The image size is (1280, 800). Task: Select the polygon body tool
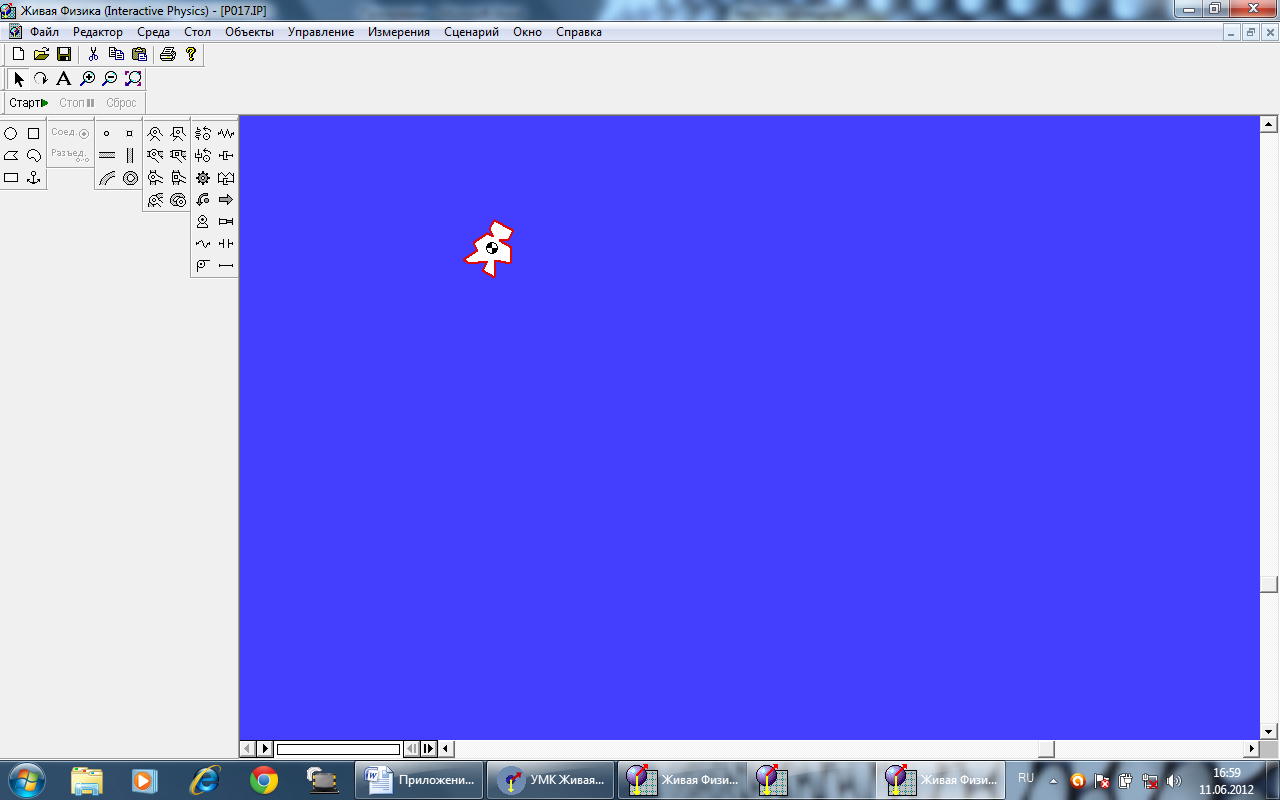[x=11, y=155]
